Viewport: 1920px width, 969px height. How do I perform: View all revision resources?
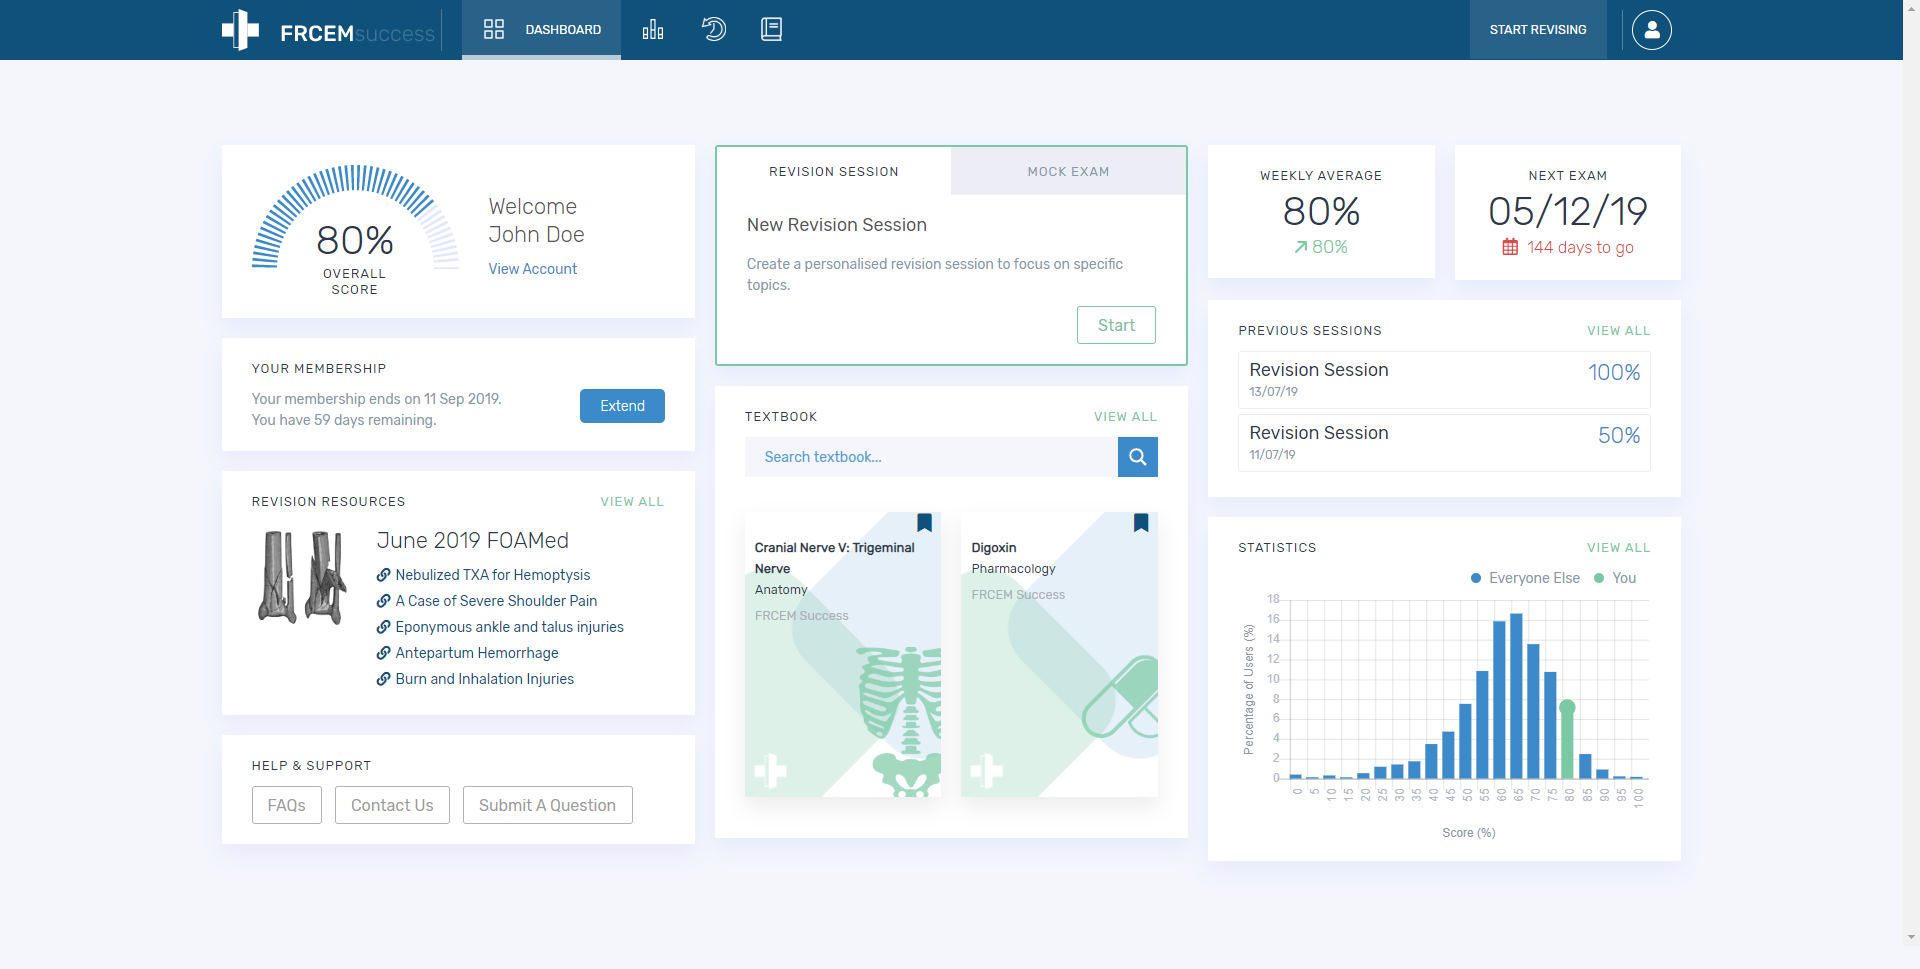point(632,502)
